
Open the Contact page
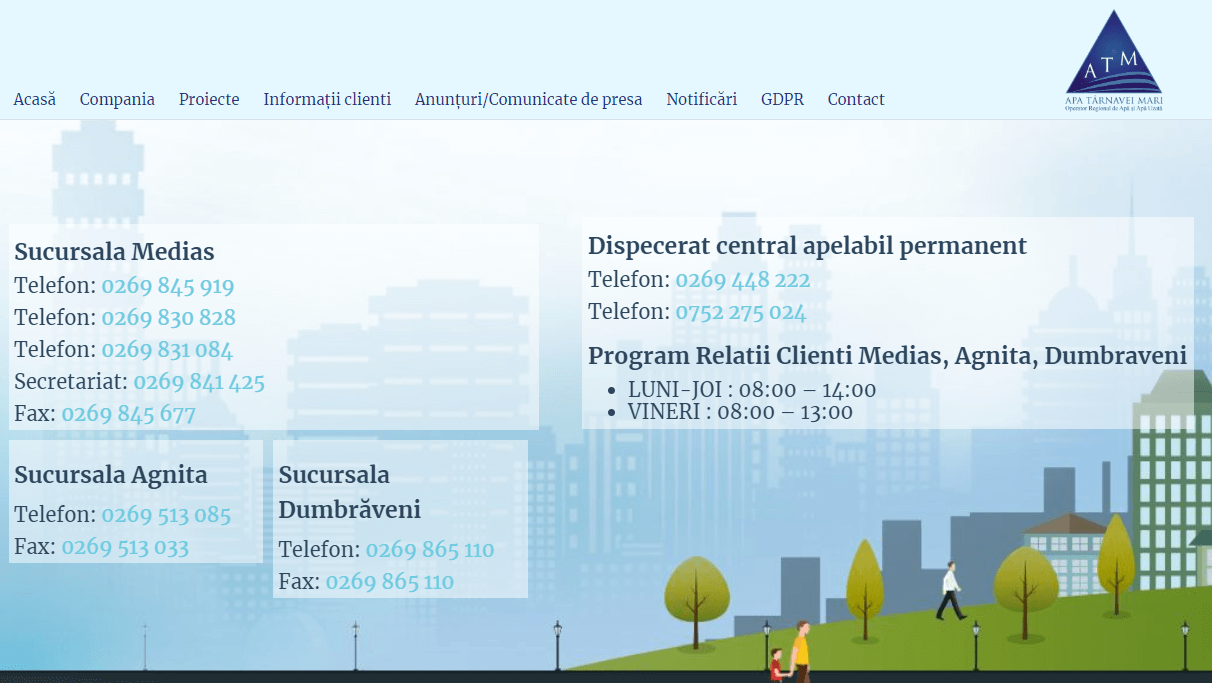pyautogui.click(x=856, y=99)
